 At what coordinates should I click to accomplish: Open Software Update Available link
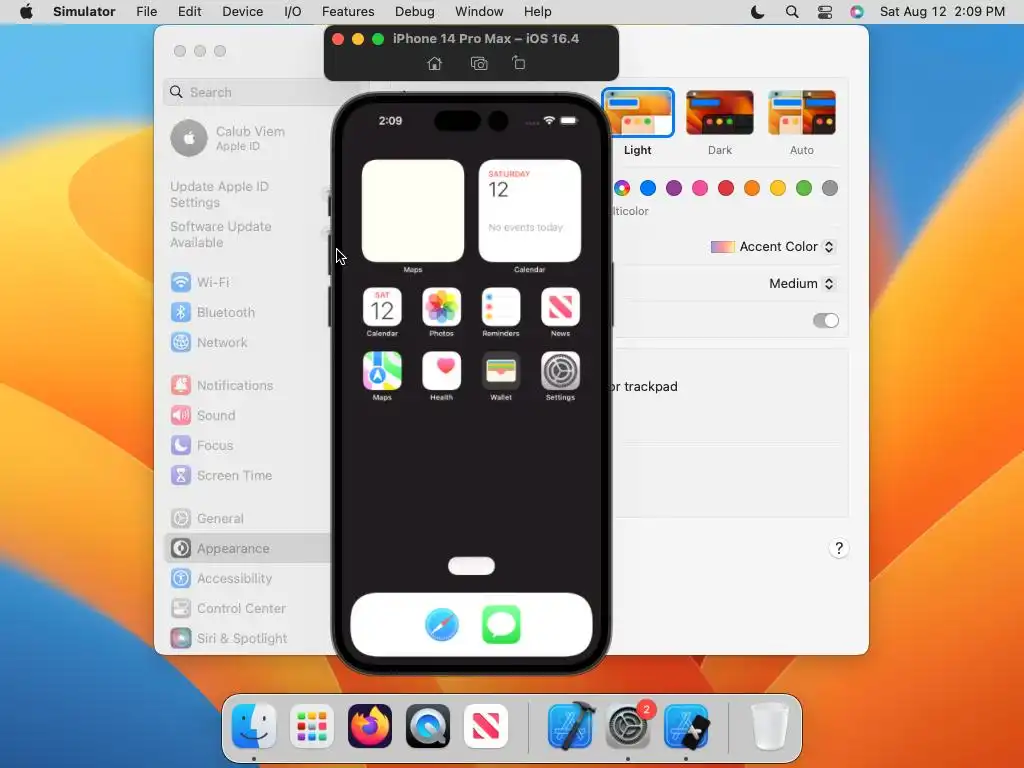coord(221,234)
